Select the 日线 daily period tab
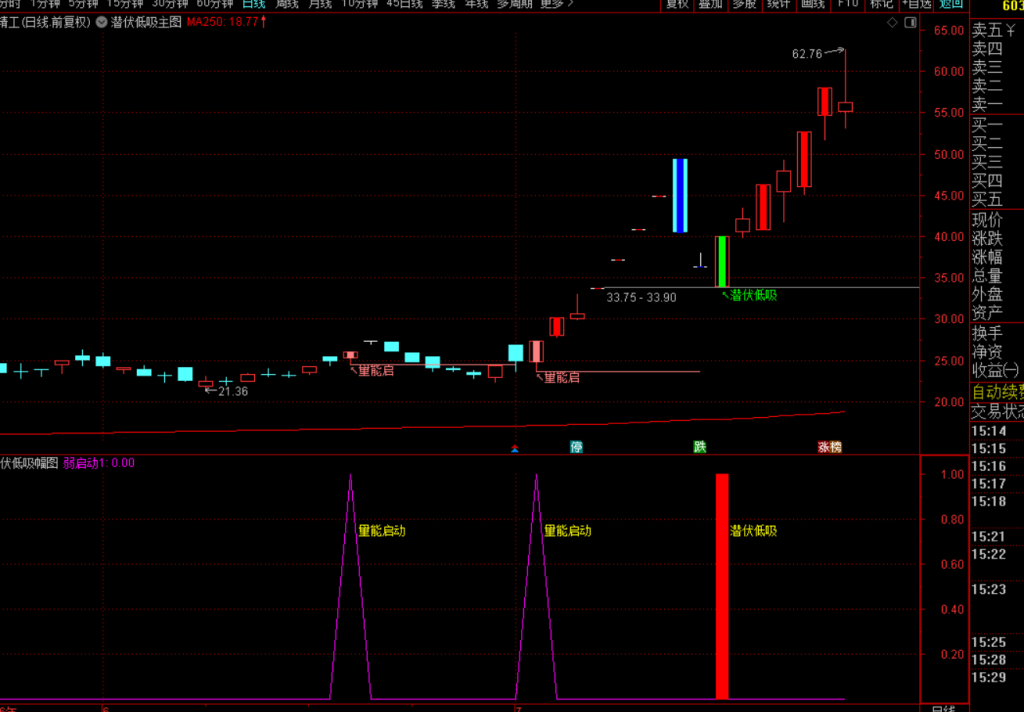 click(x=253, y=4)
